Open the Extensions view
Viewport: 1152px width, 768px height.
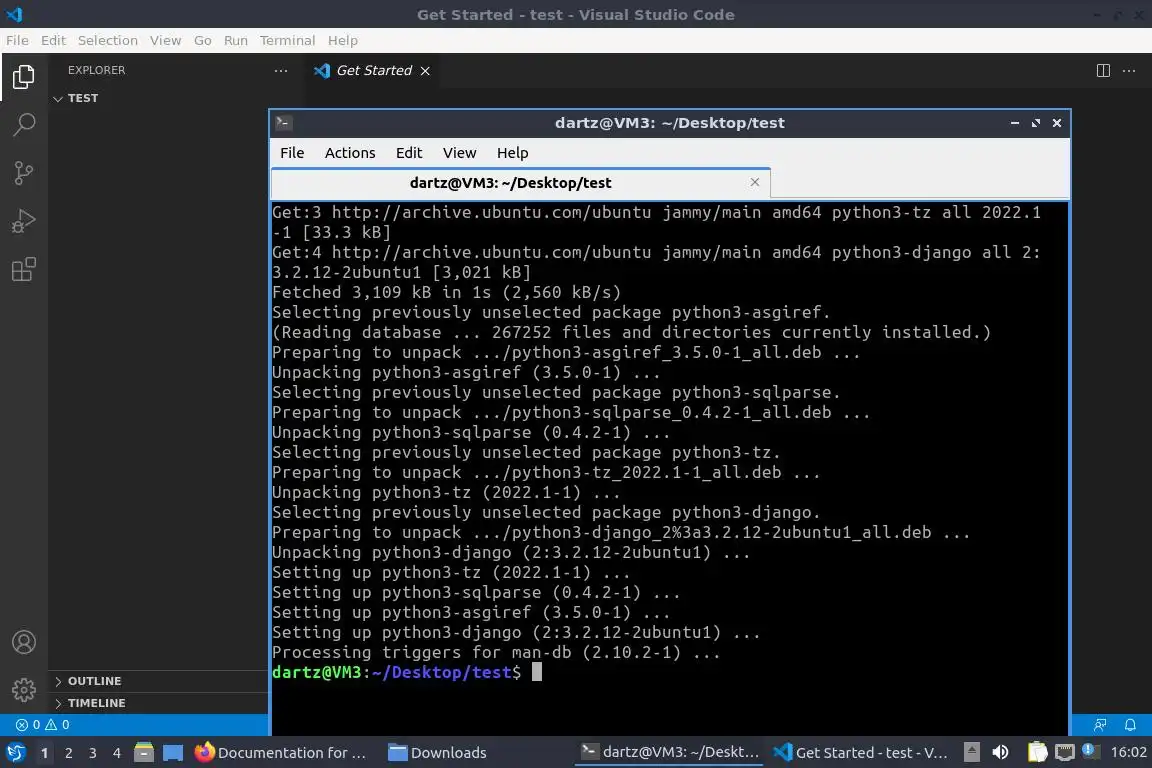coord(24,270)
